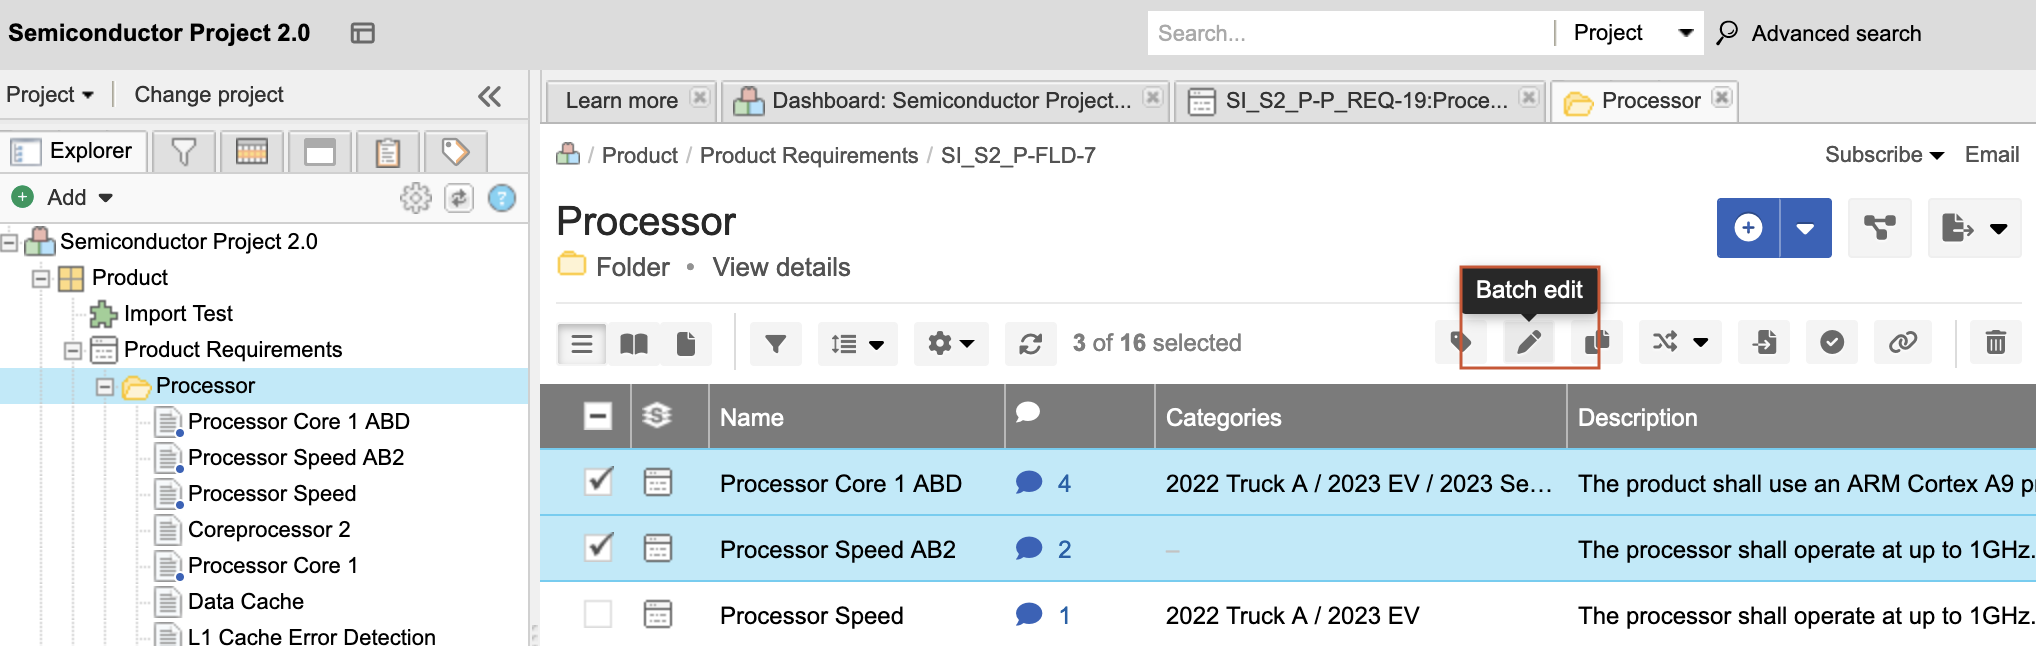This screenshot has height=646, width=2036.
Task: Open comments for Processor Core 1 ABD
Action: click(x=1043, y=483)
